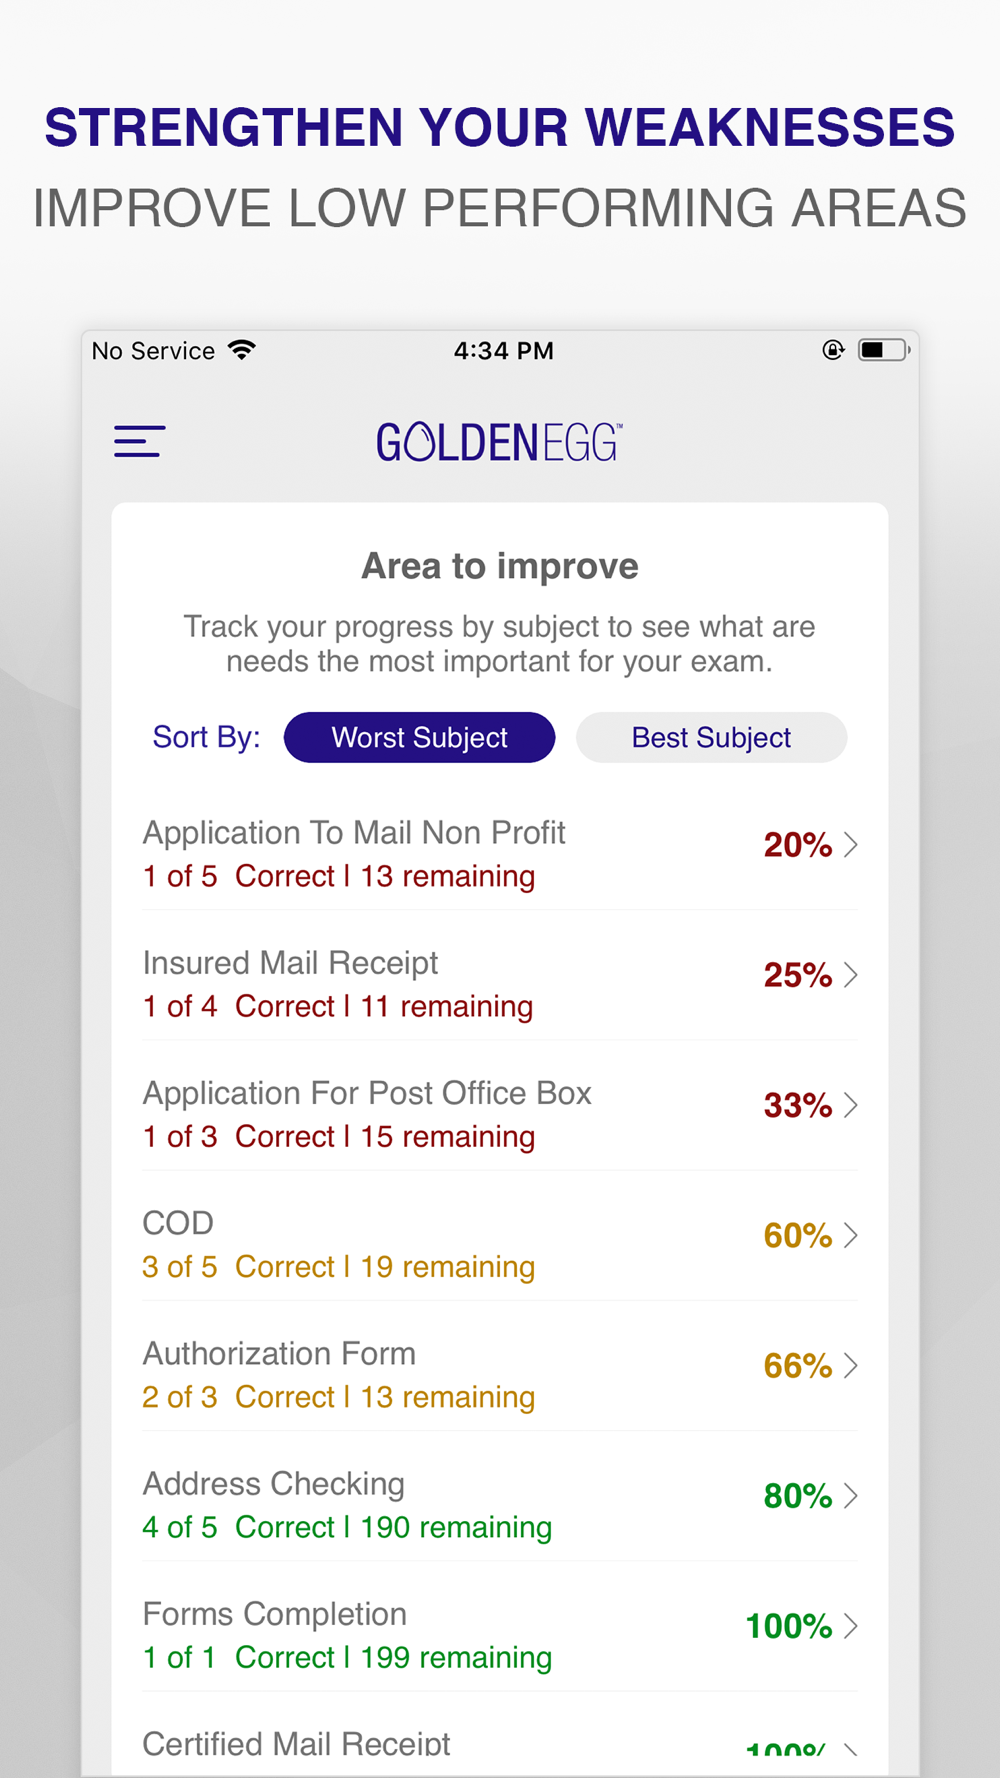
Task: Tap the 100% score for Forms Completion
Action: point(789,1626)
